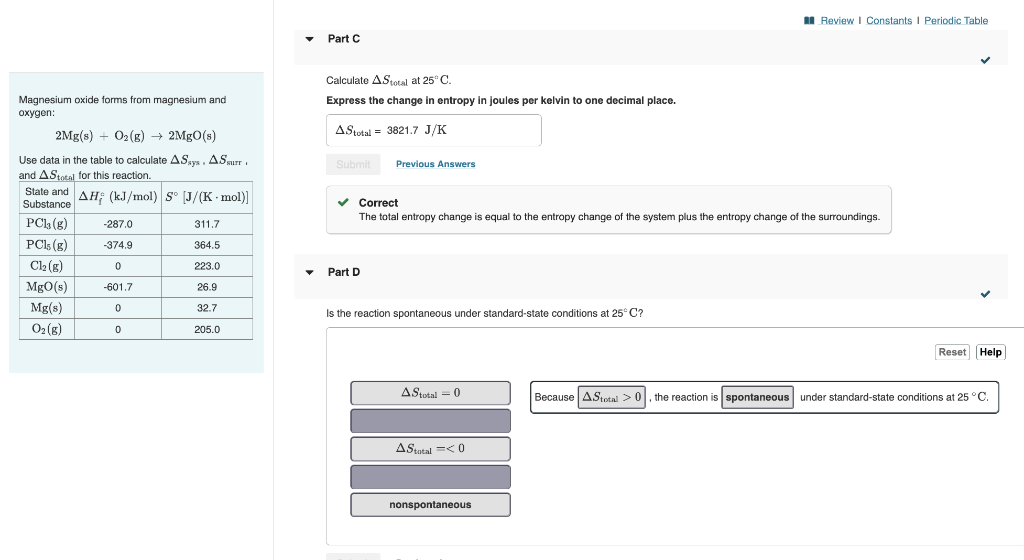Click the PCl3(g) table row label
Image resolution: width=1024 pixels, height=560 pixels.
(46, 224)
